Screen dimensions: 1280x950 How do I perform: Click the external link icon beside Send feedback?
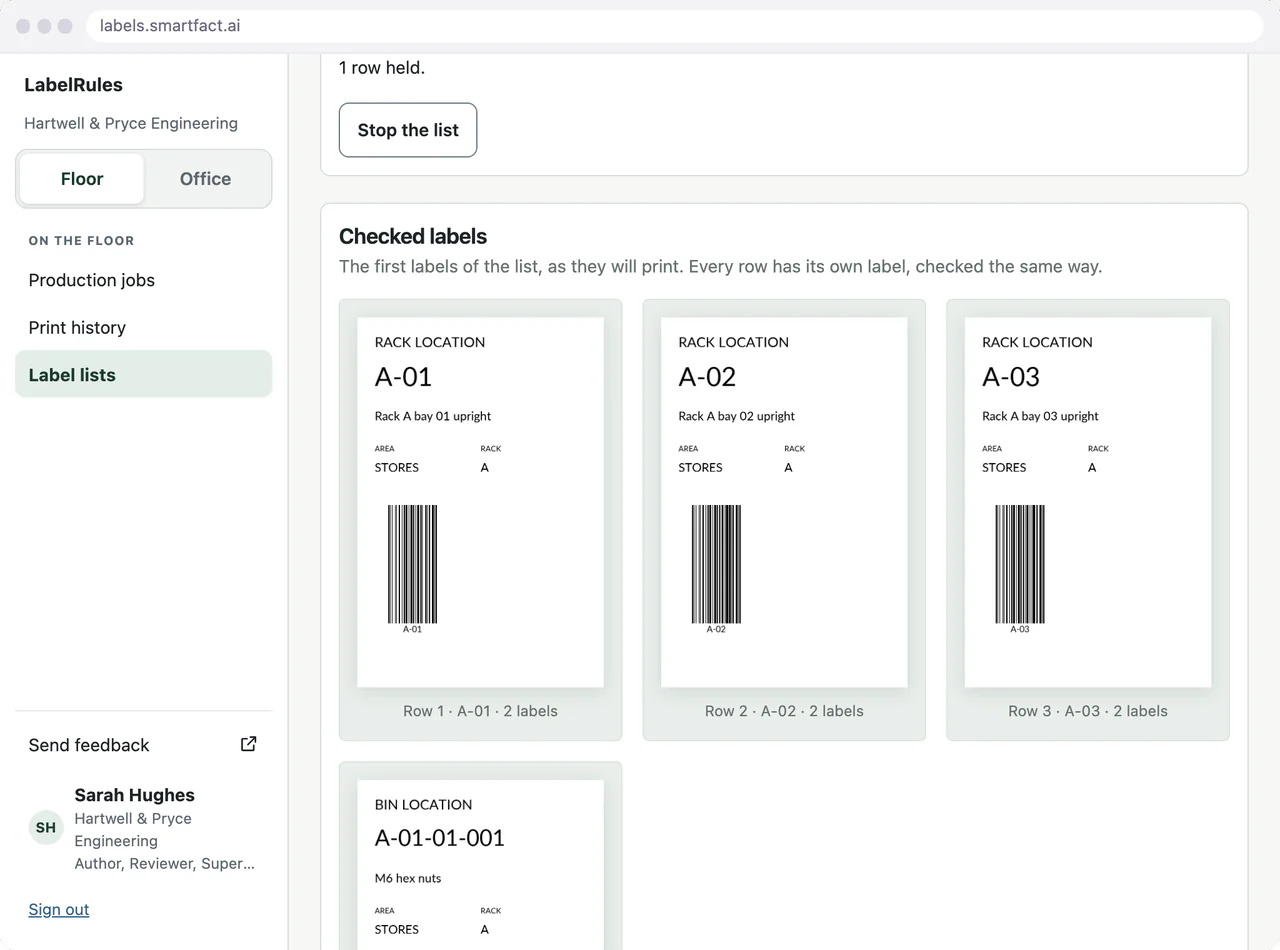coord(249,744)
